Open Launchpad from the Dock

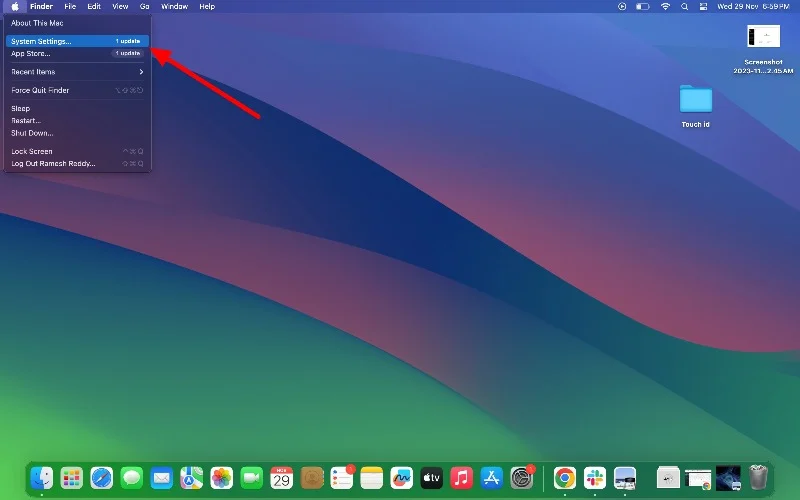tap(72, 478)
